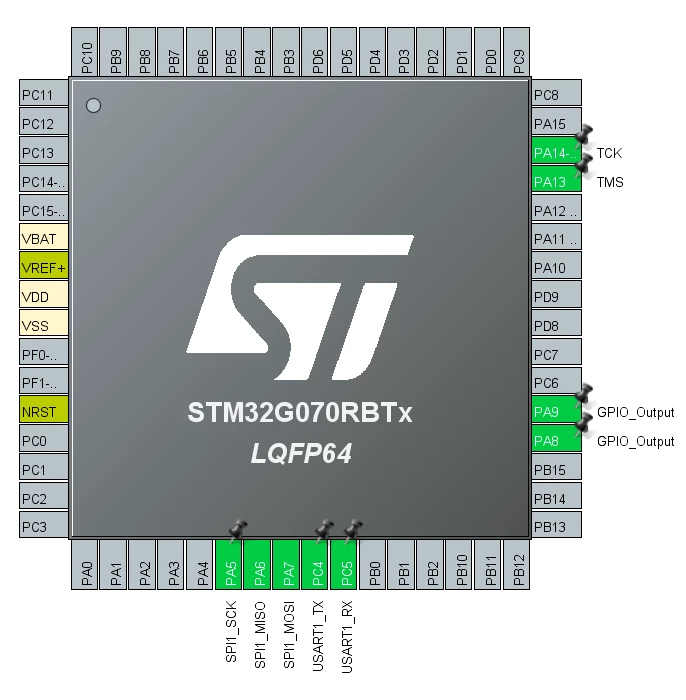686x700 pixels.
Task: Click the USART1_RX signal label
Action: tap(347, 637)
